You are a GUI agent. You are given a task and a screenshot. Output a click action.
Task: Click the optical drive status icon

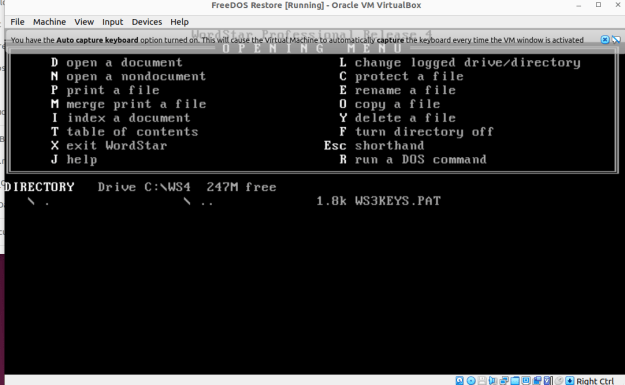tap(471, 381)
